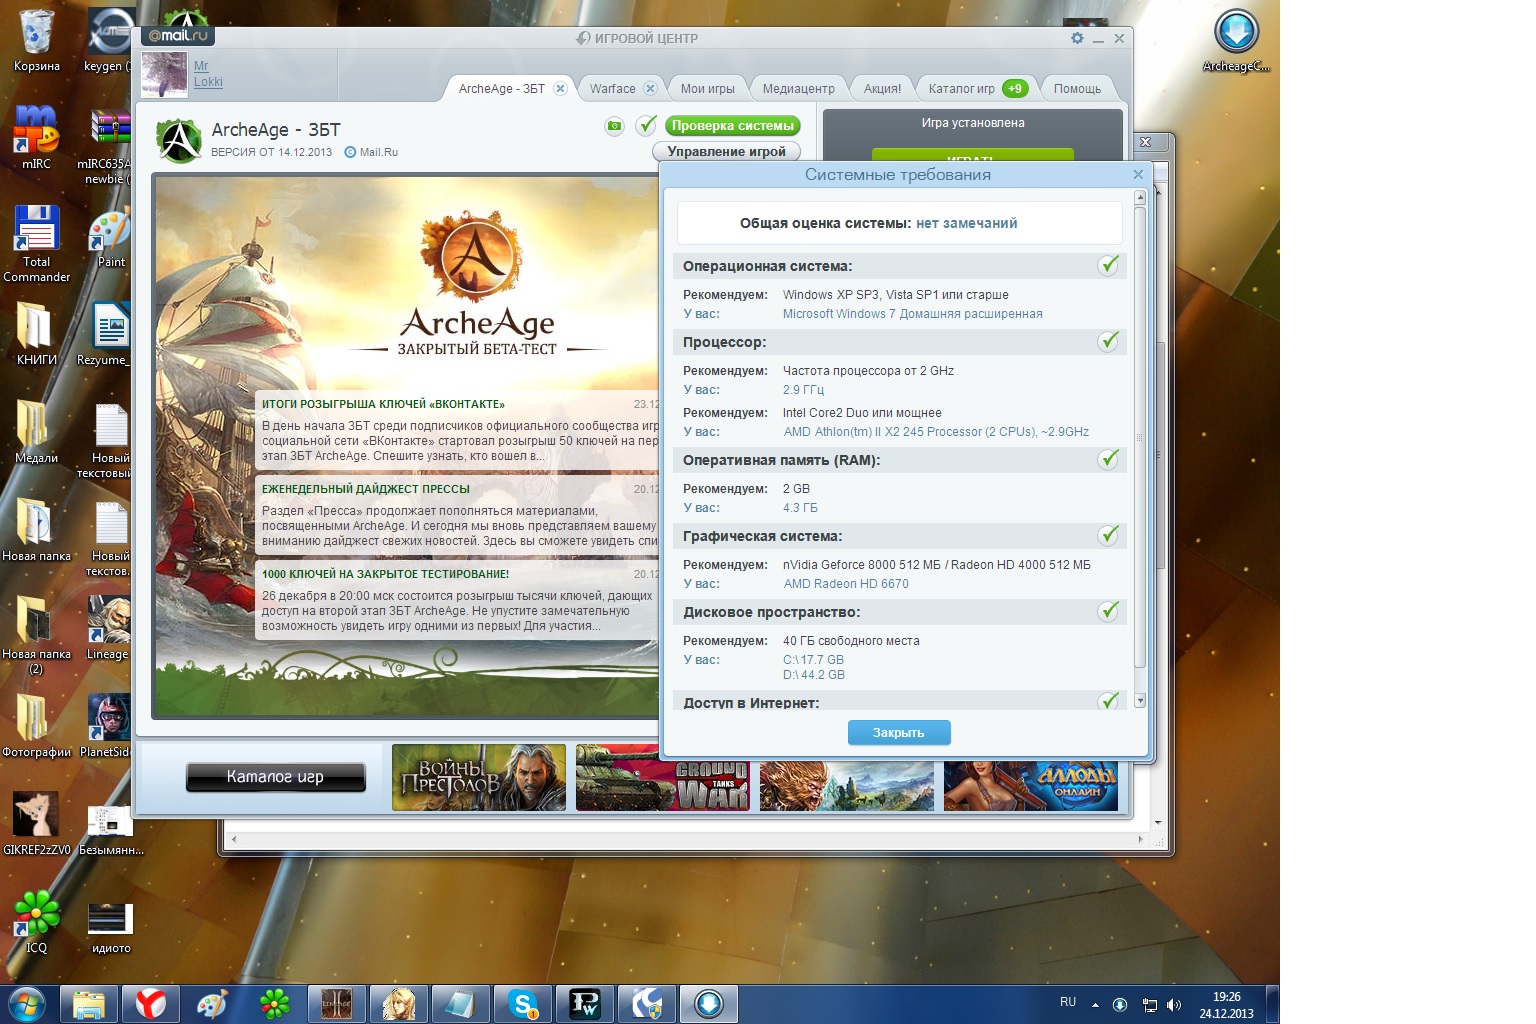Click the Процессор checkmark icon
The width and height of the screenshot is (1536, 1024).
pyautogui.click(x=1108, y=341)
